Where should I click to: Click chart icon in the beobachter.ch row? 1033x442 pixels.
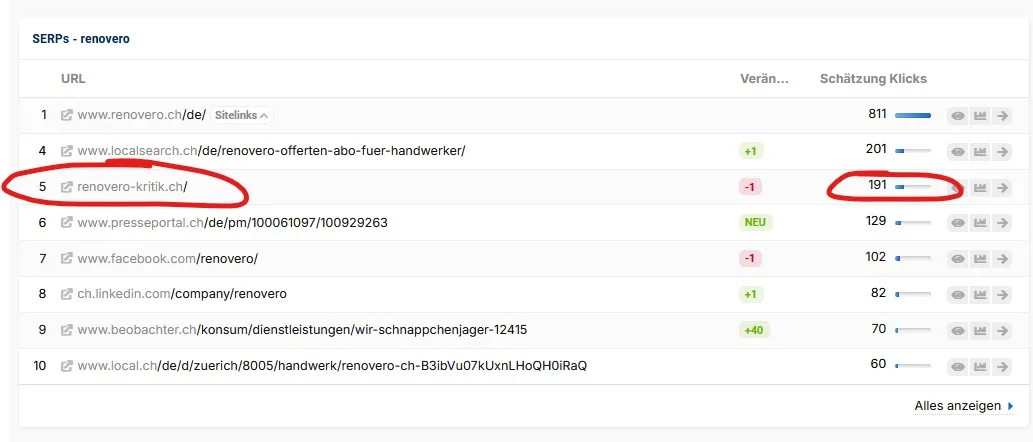coord(980,331)
